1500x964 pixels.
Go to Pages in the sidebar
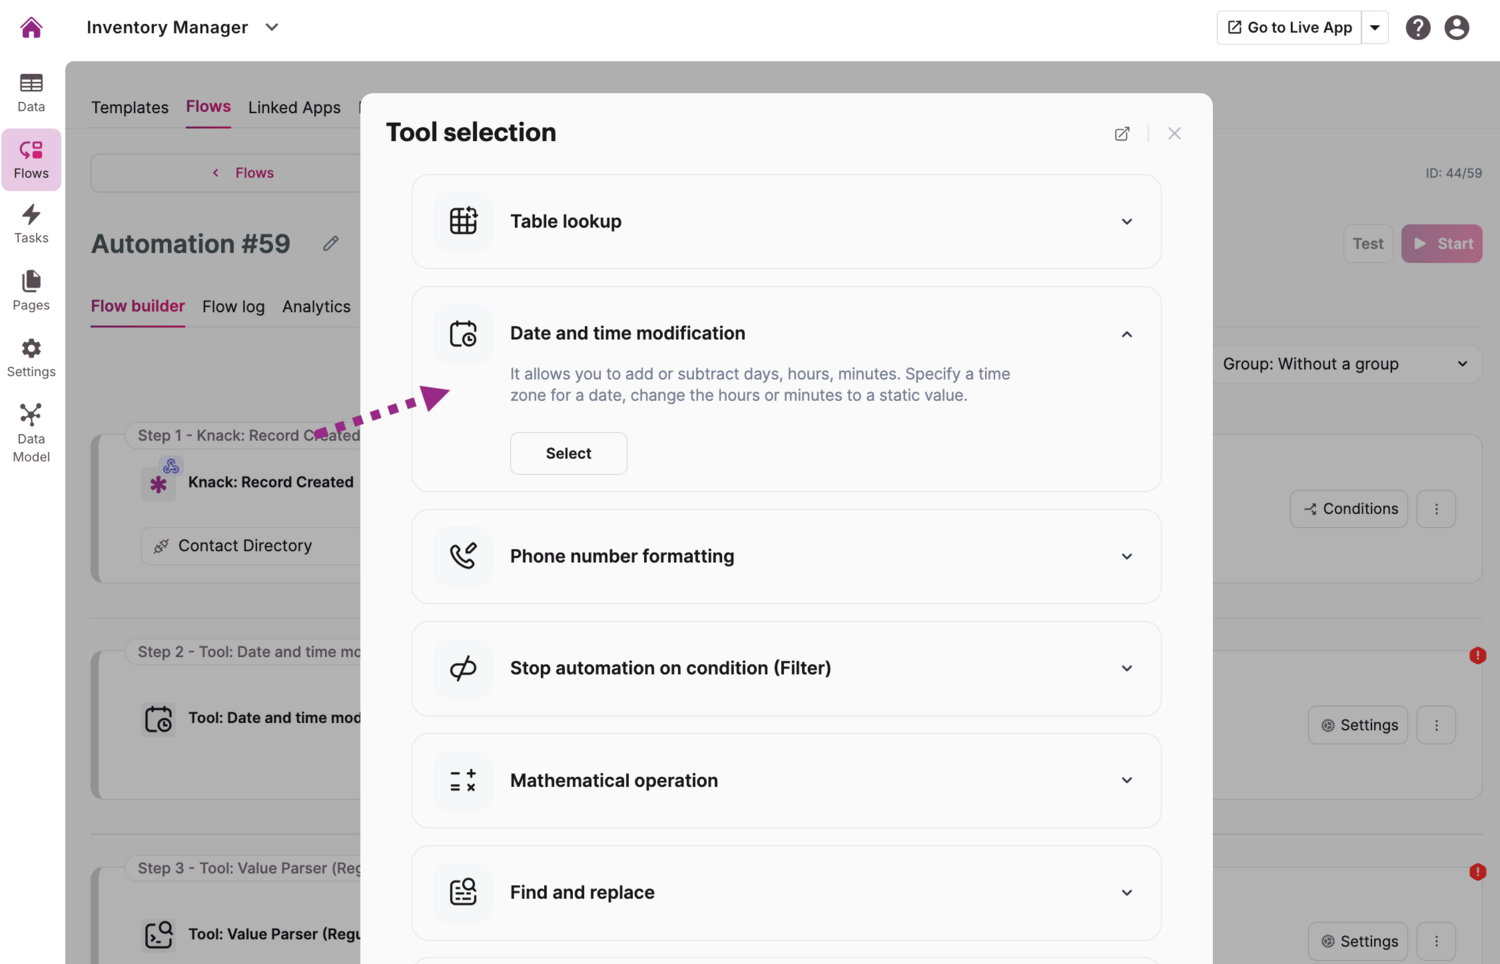pyautogui.click(x=31, y=290)
